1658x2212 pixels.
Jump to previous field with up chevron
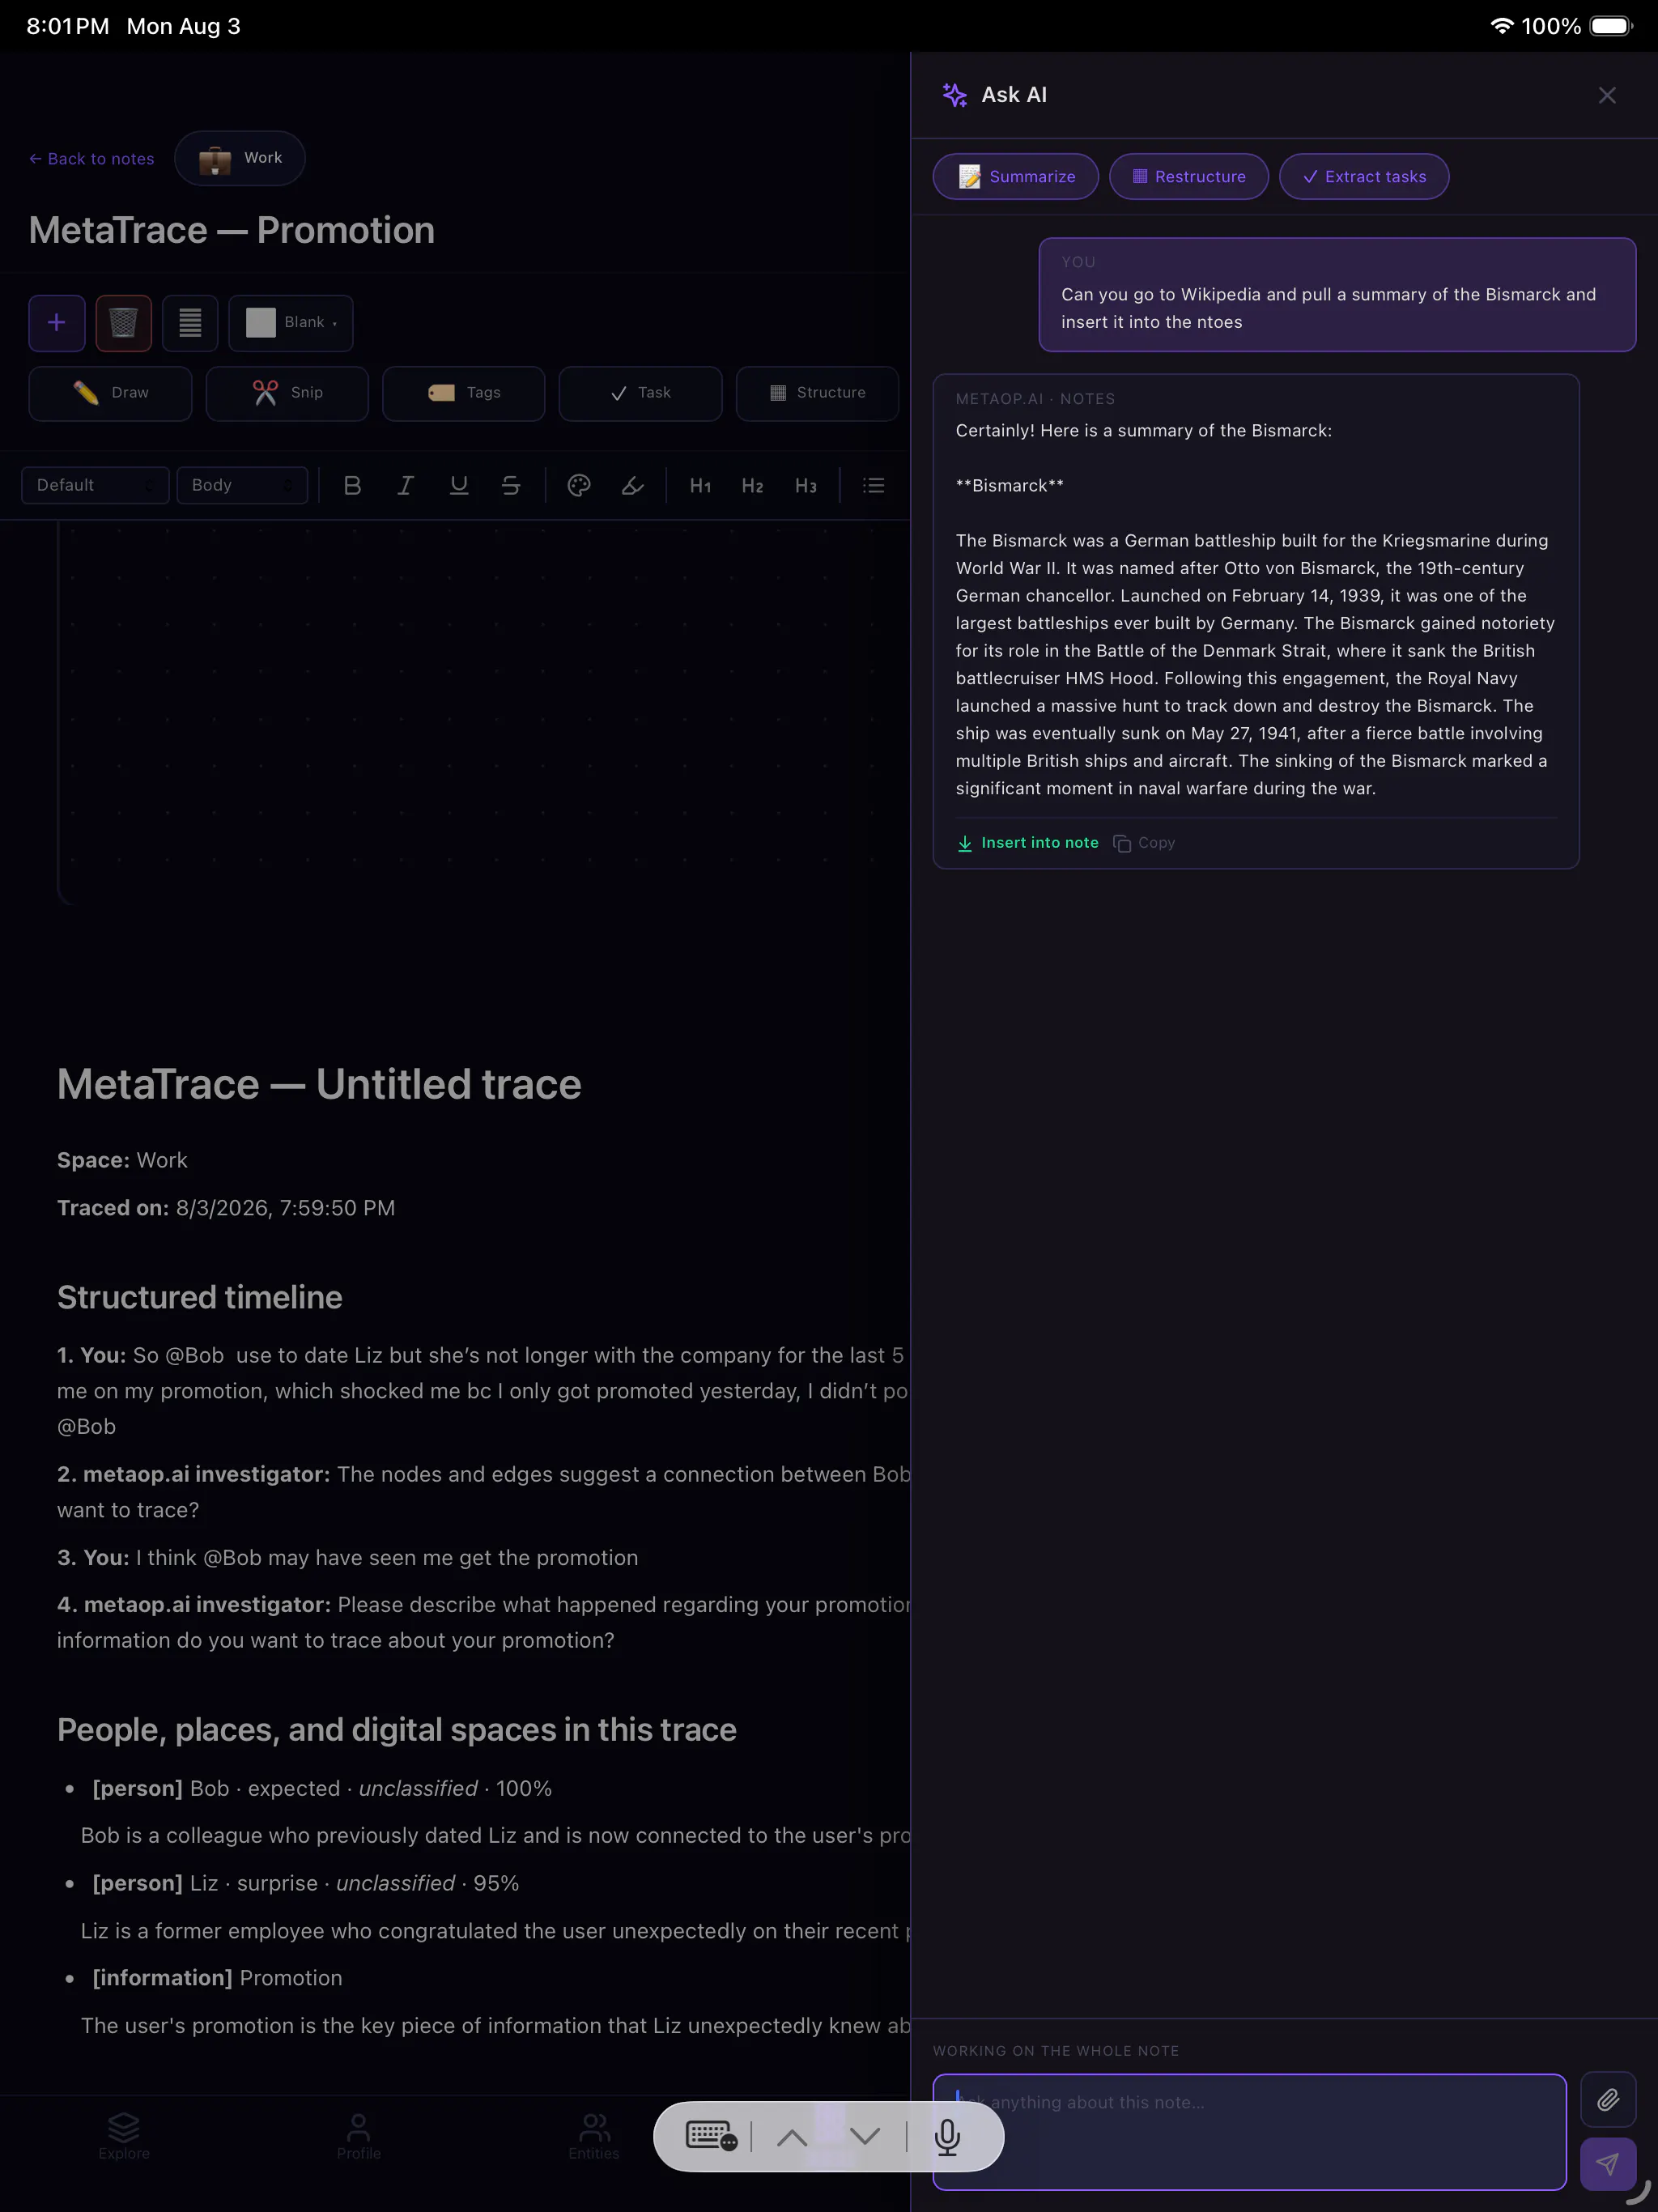click(792, 2137)
